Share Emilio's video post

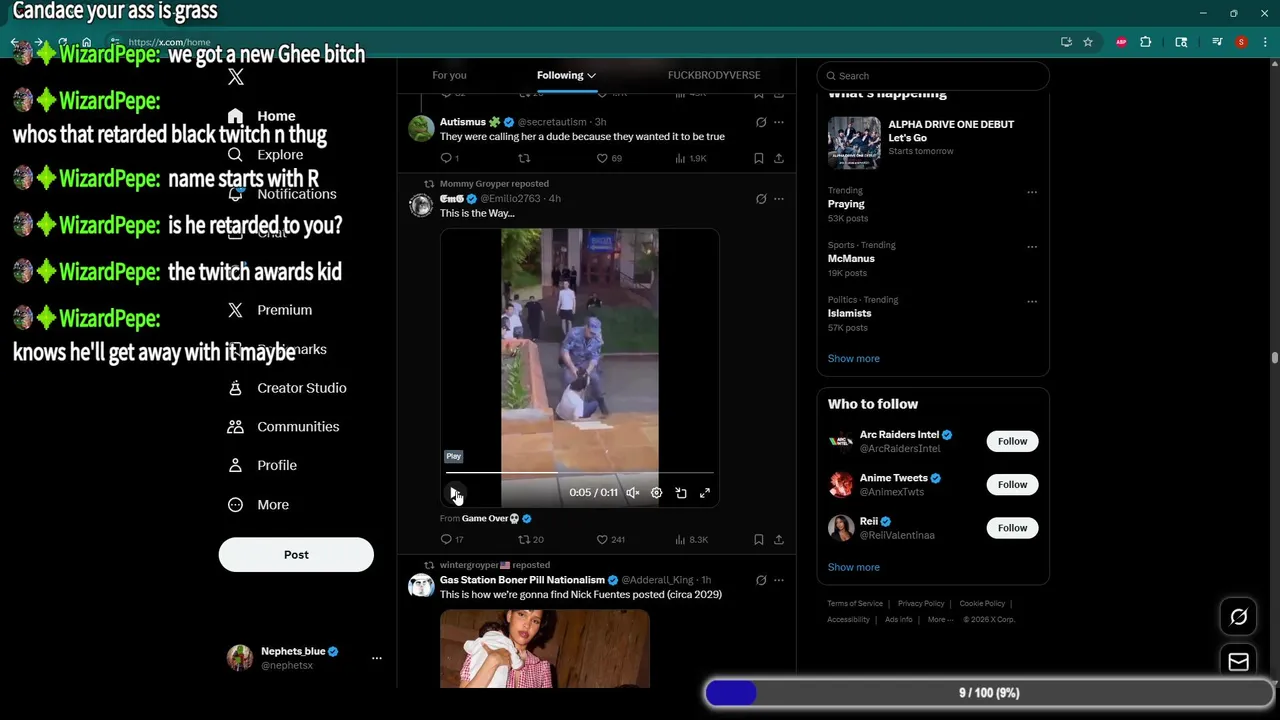[779, 540]
